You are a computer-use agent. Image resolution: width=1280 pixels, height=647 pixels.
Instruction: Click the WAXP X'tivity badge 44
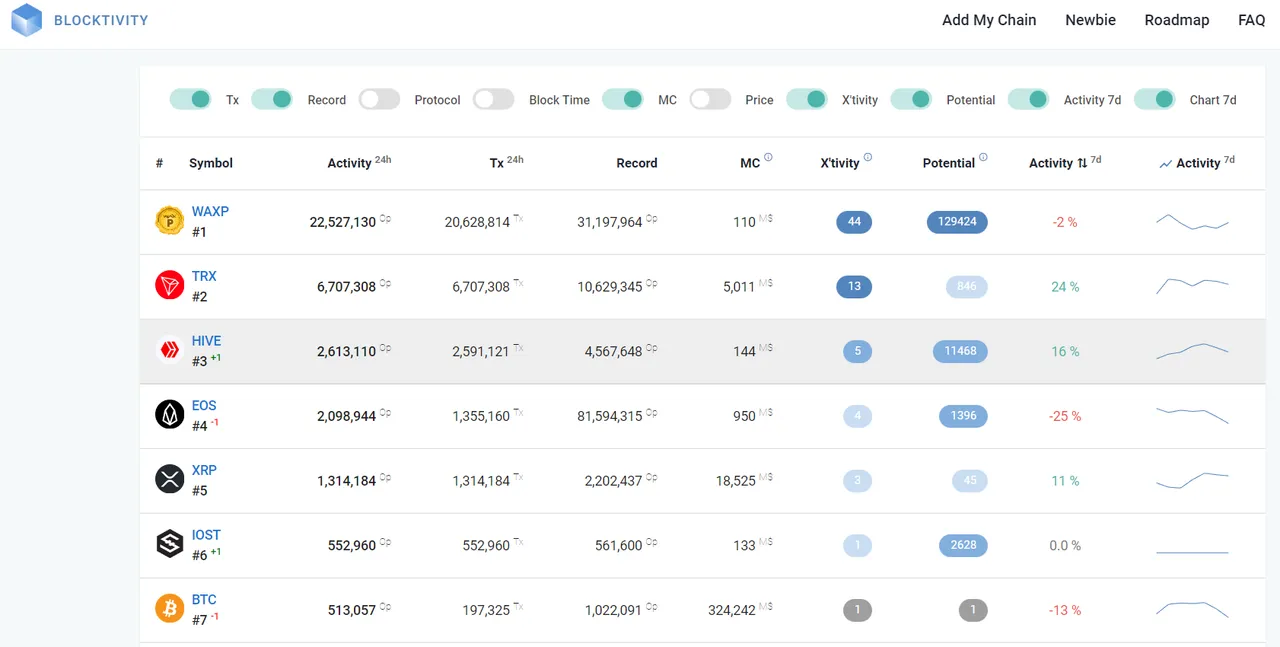point(854,221)
